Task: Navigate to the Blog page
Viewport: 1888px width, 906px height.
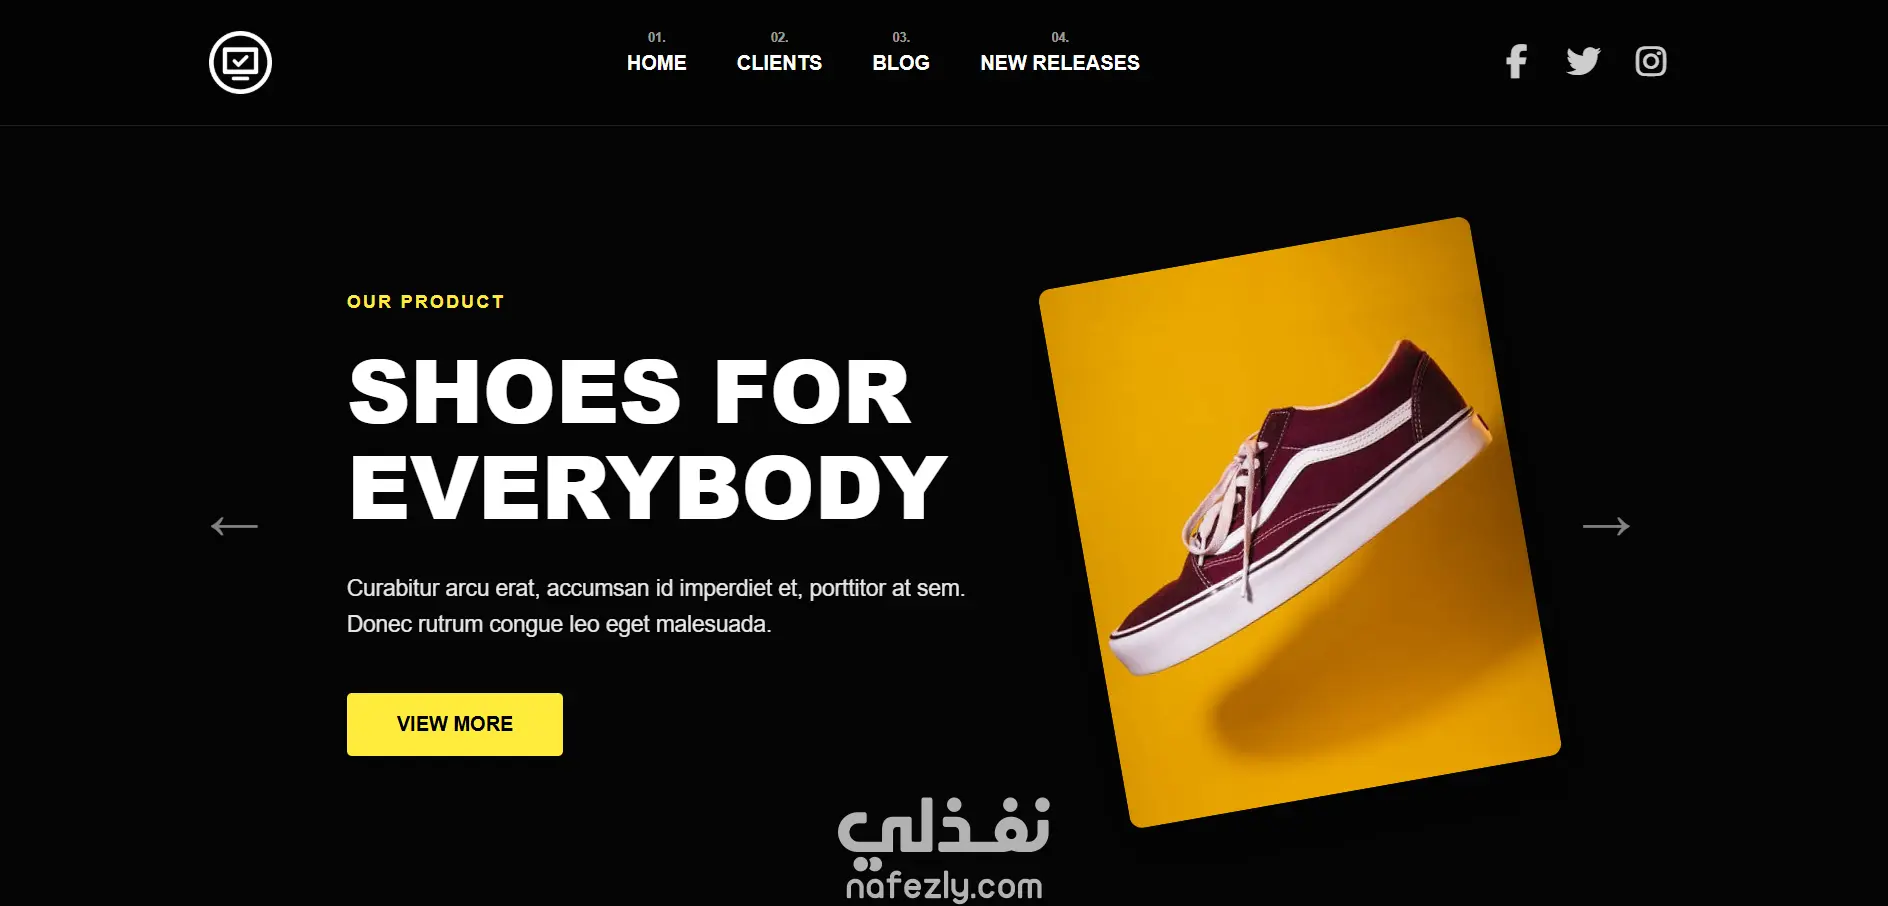Action: click(901, 63)
